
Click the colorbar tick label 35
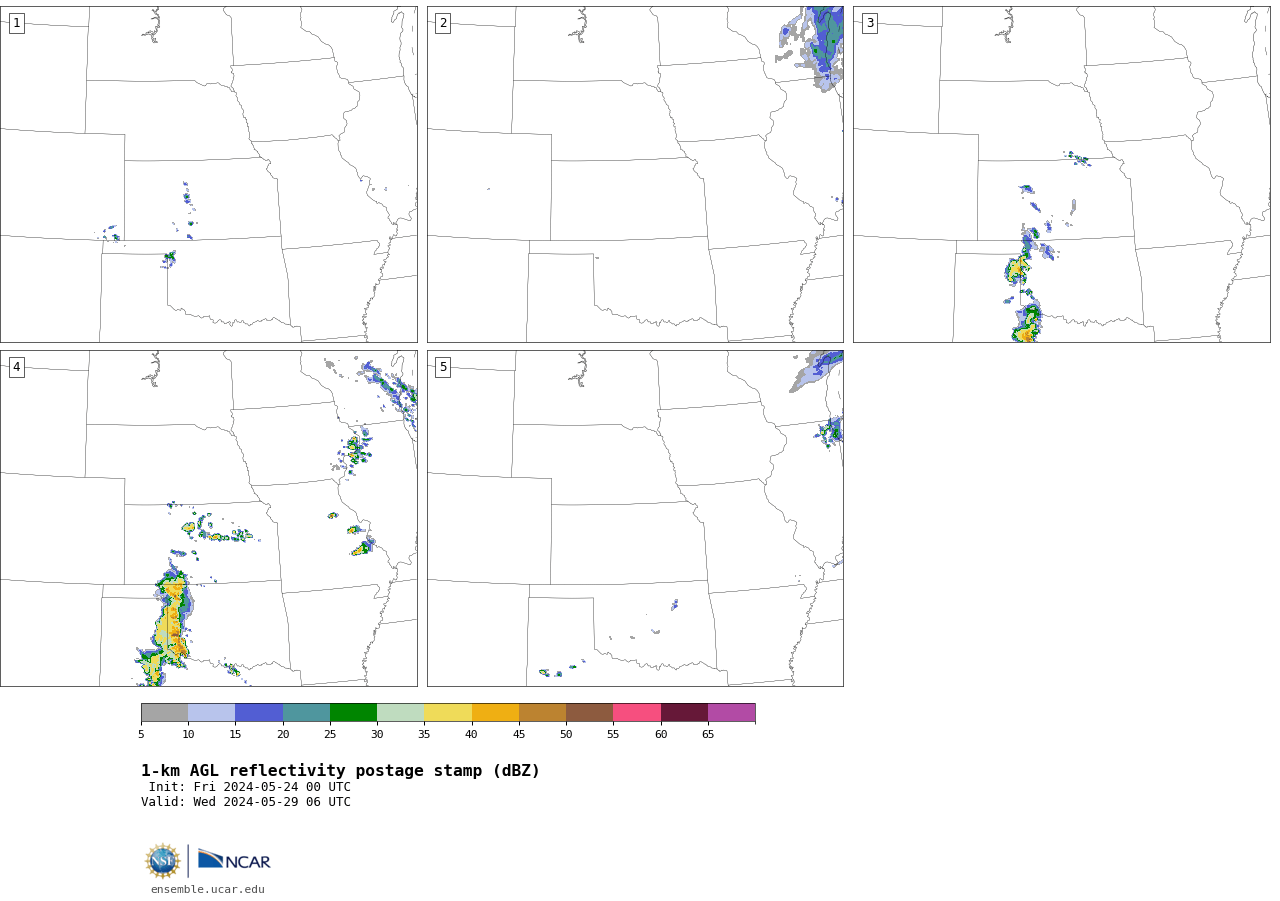pos(424,735)
